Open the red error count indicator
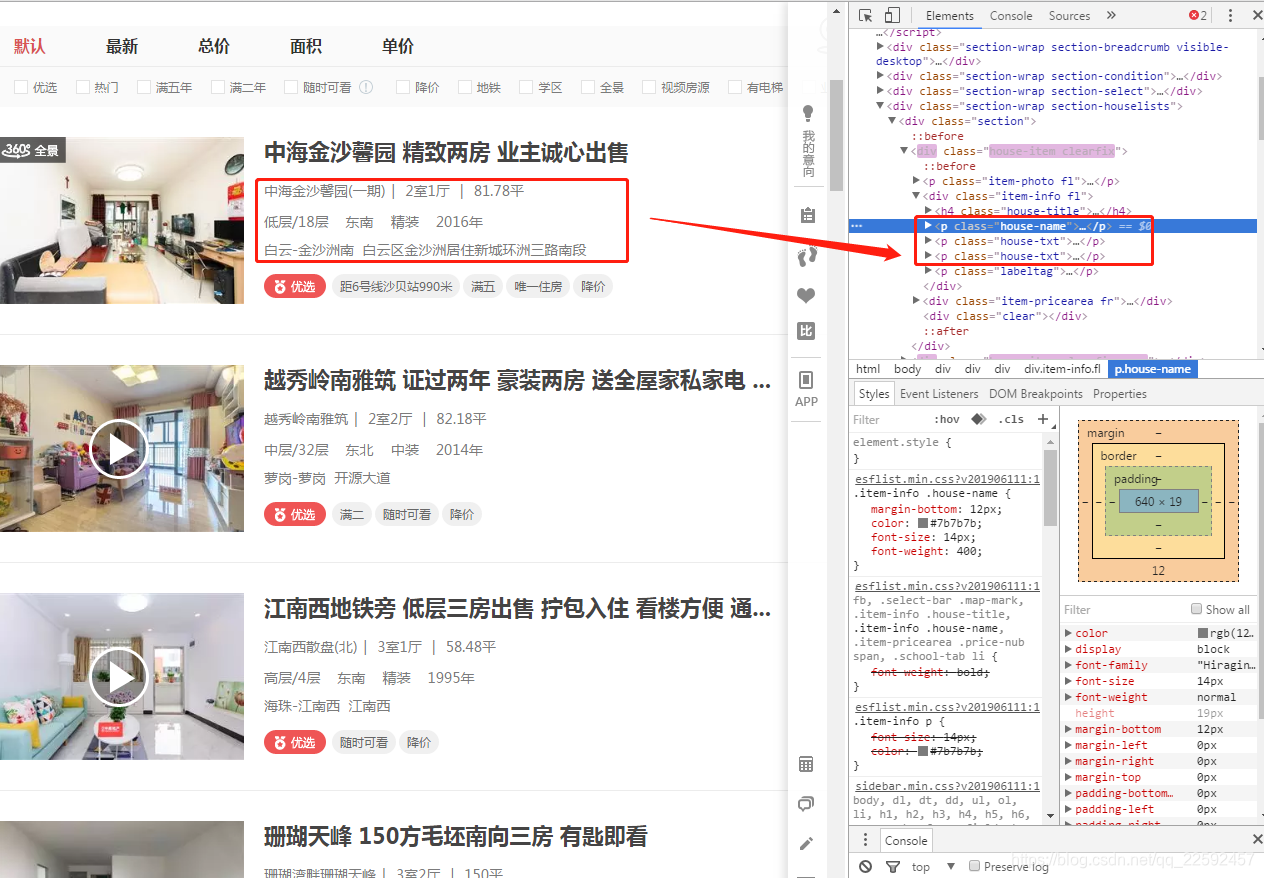1264x878 pixels. pyautogui.click(x=1198, y=15)
